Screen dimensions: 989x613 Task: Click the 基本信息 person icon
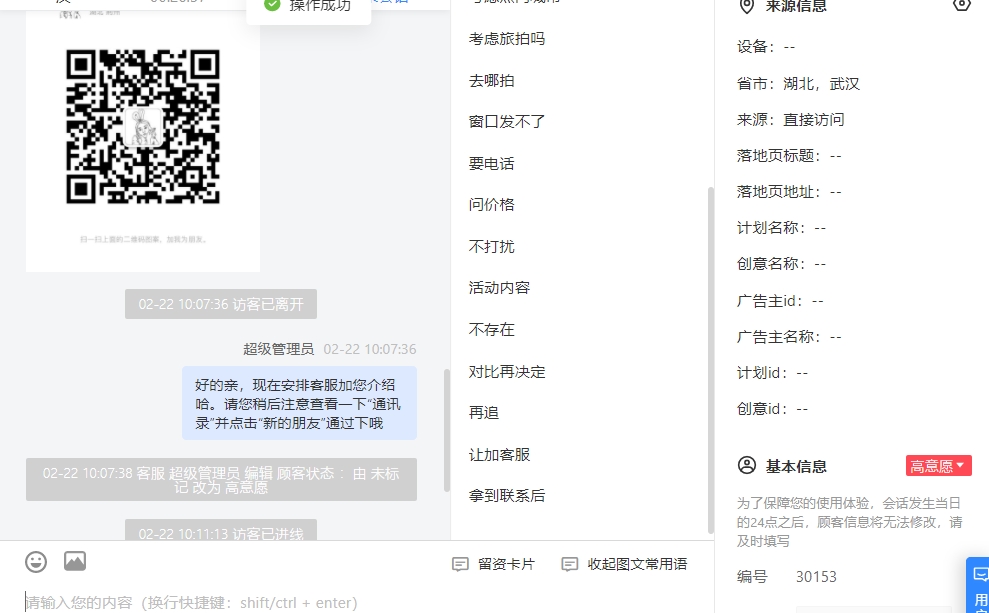[x=747, y=465]
